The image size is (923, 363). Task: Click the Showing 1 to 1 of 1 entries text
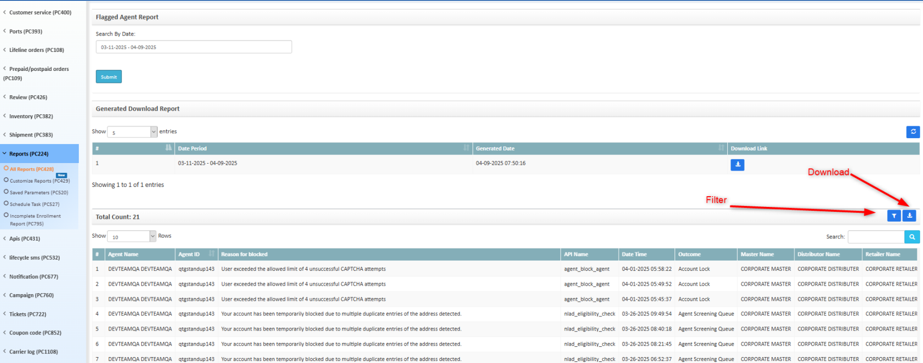[x=128, y=185]
